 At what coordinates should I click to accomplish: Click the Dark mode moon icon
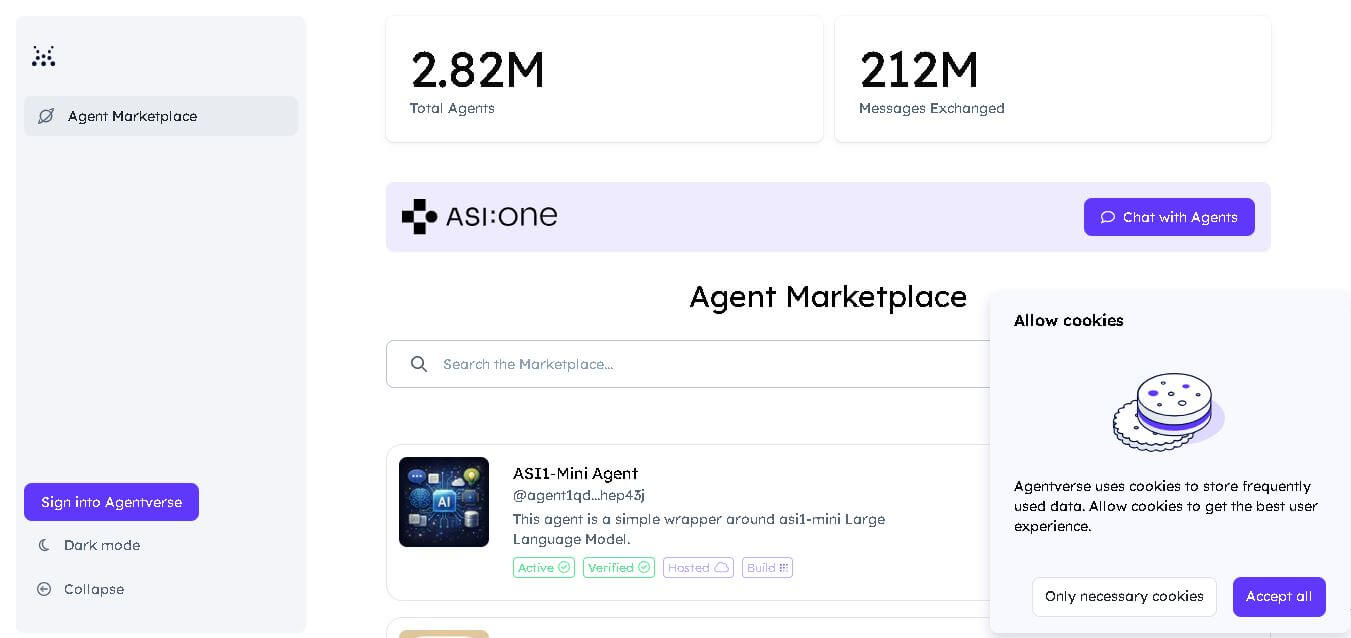44,545
